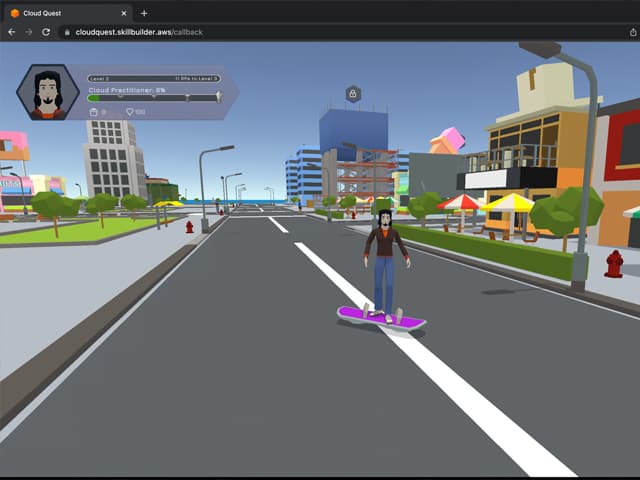This screenshot has width=640, height=480.
Task: Switch to the Cloud Quest tab
Action: click(60, 13)
